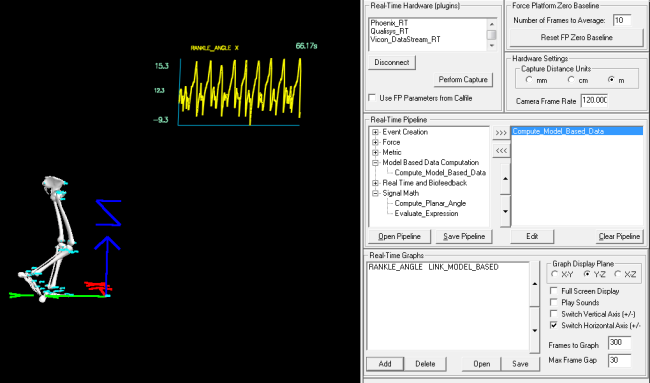650x383 pixels.
Task: Expand the Event Creation tree node
Action: pyautogui.click(x=375, y=132)
